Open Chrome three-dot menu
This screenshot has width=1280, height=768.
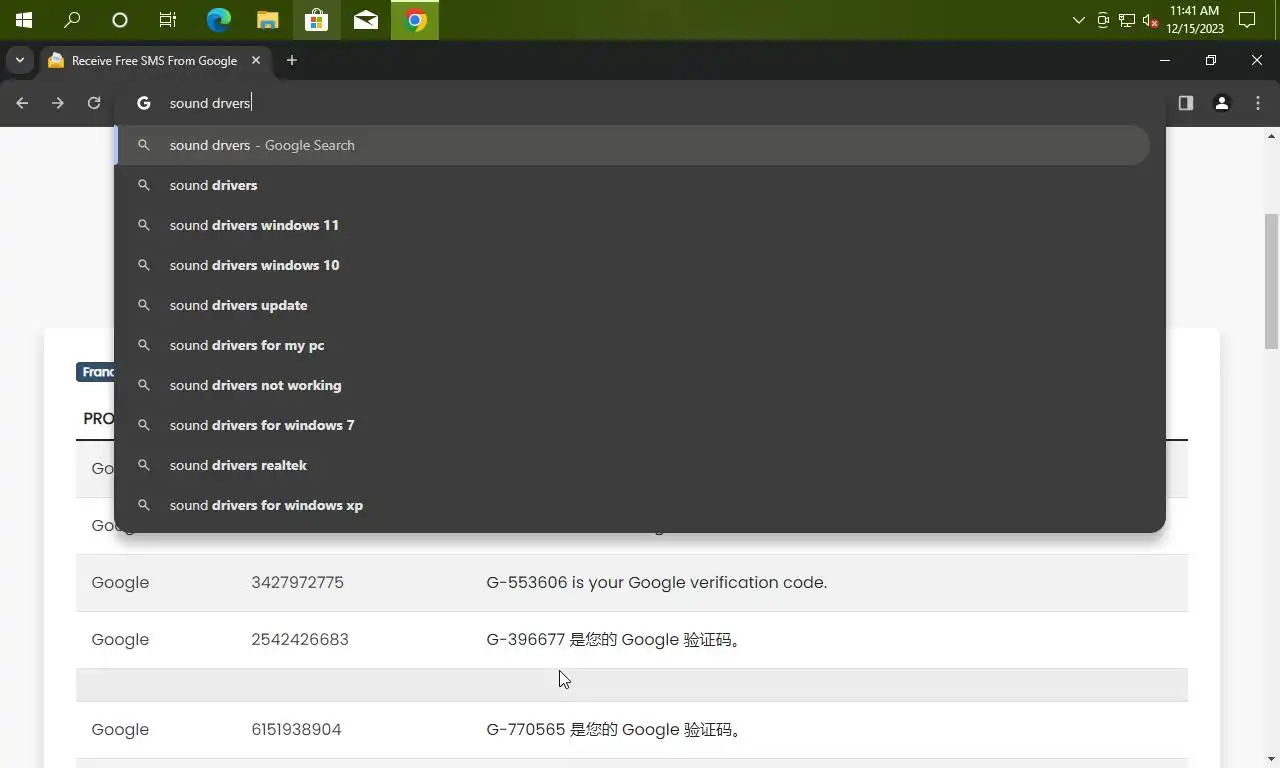tap(1258, 103)
